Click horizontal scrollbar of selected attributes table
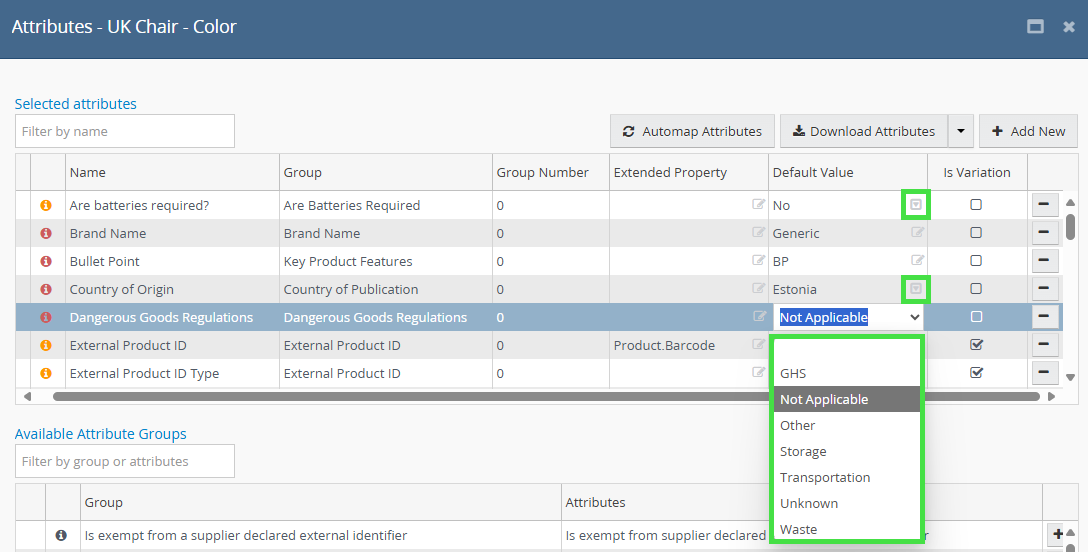1088x552 pixels. click(x=546, y=397)
